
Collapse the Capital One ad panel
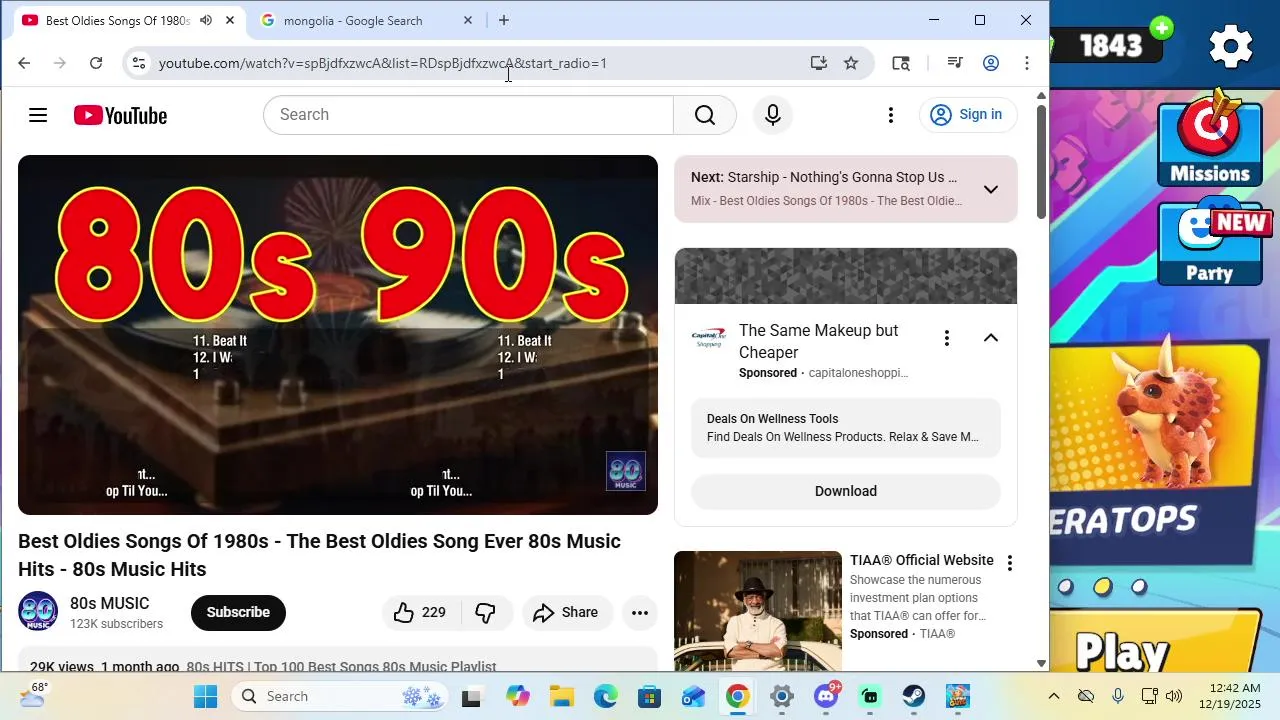click(991, 338)
